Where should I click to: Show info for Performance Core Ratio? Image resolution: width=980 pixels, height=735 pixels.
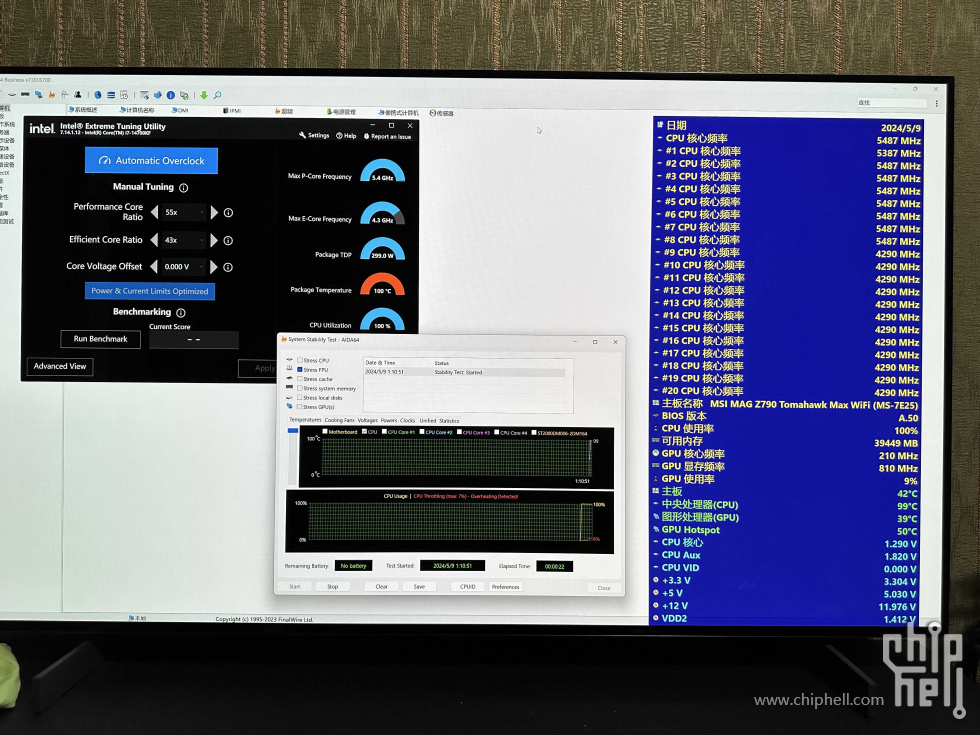tap(228, 212)
